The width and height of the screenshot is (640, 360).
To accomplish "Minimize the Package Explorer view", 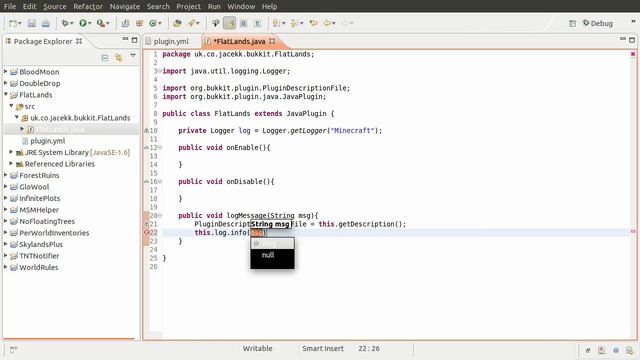I will 125,39.
